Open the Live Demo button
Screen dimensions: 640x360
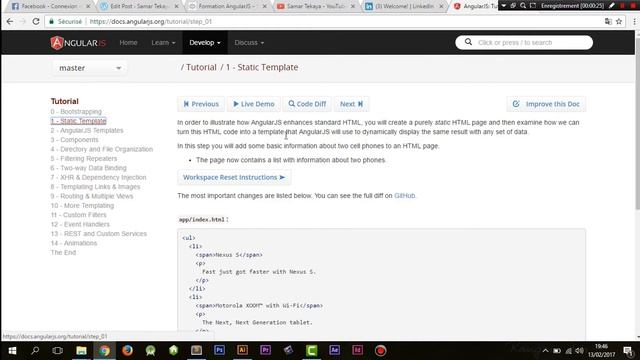coord(253,104)
